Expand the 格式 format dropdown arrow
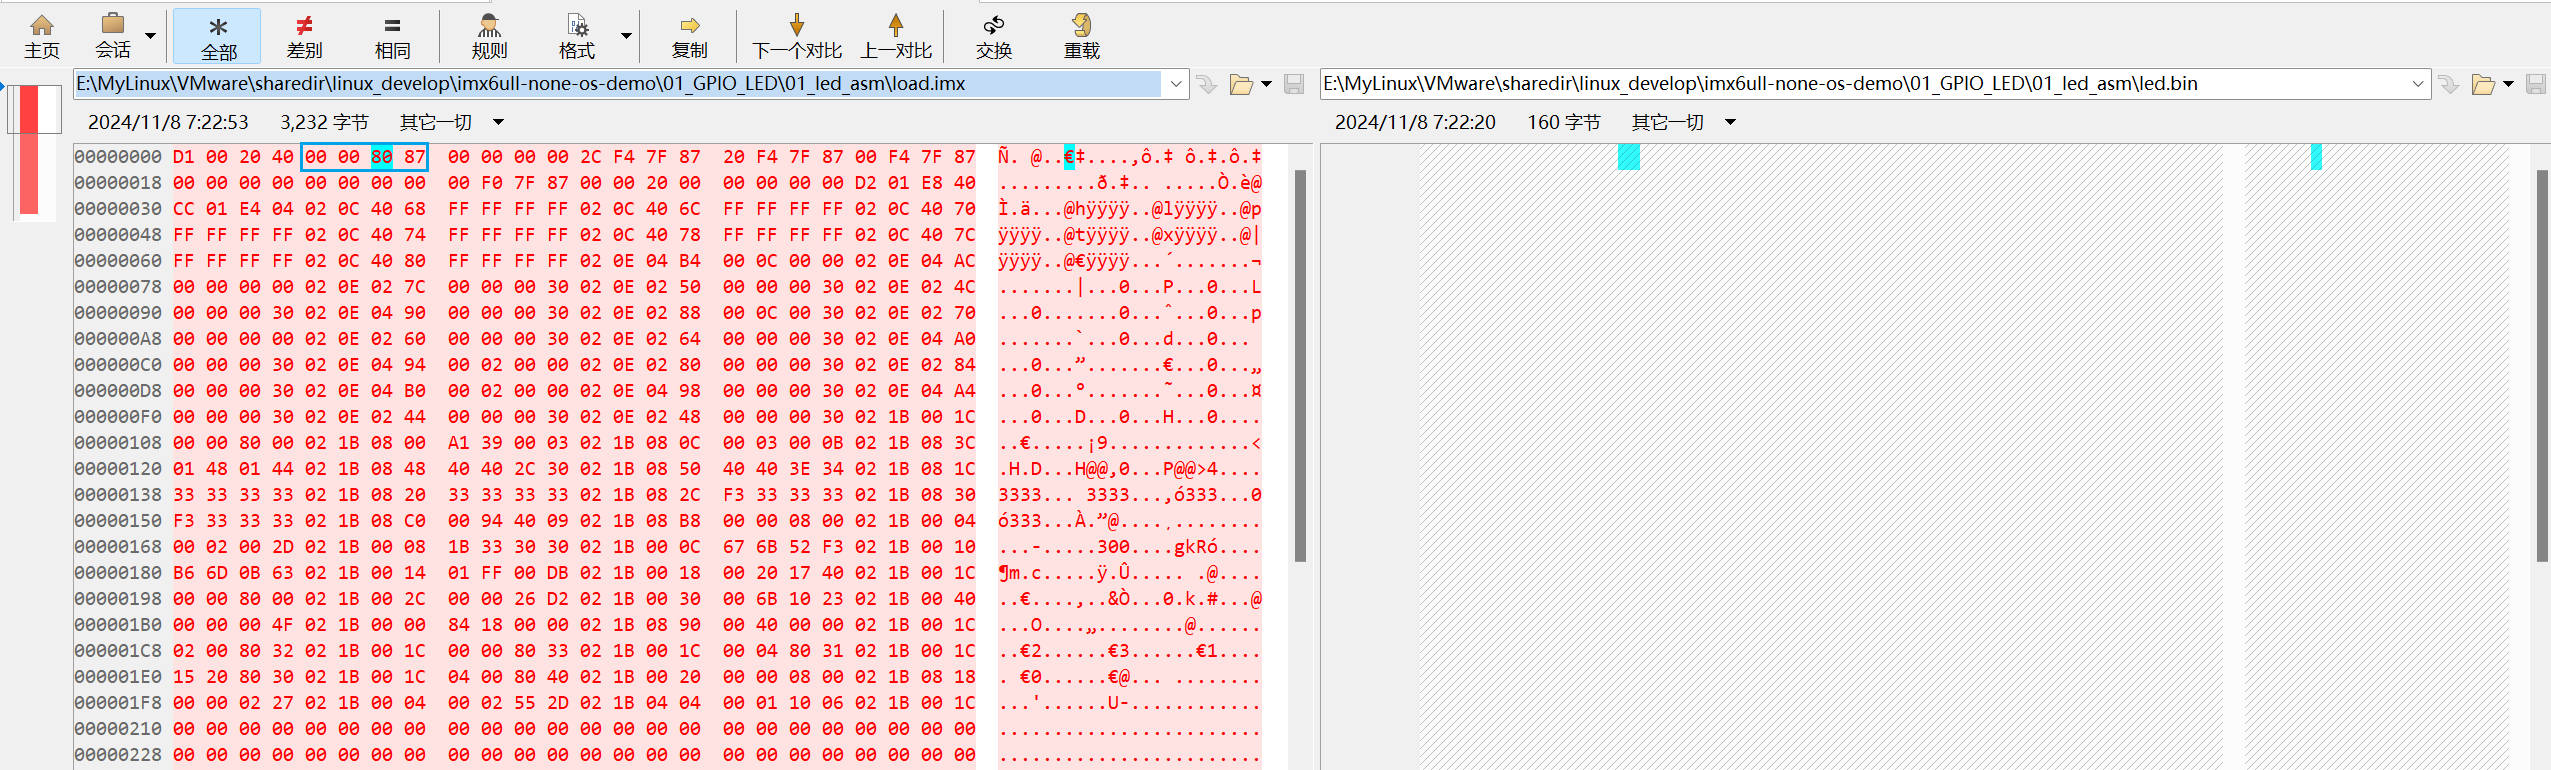The width and height of the screenshot is (2551, 770). (x=626, y=36)
